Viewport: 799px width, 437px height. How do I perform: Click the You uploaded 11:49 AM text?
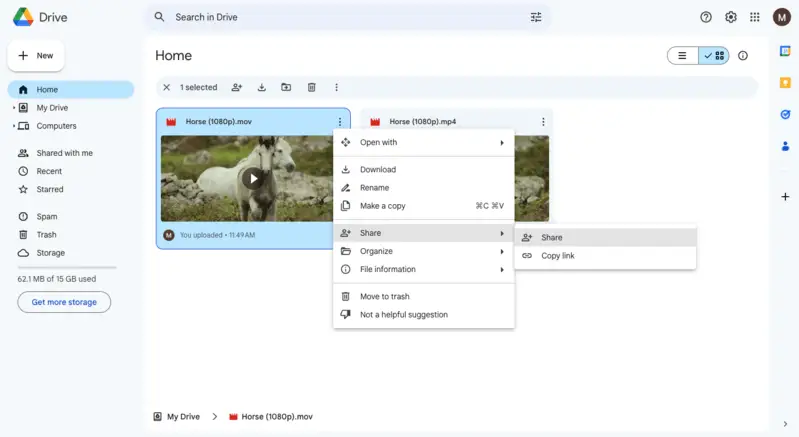(218, 235)
